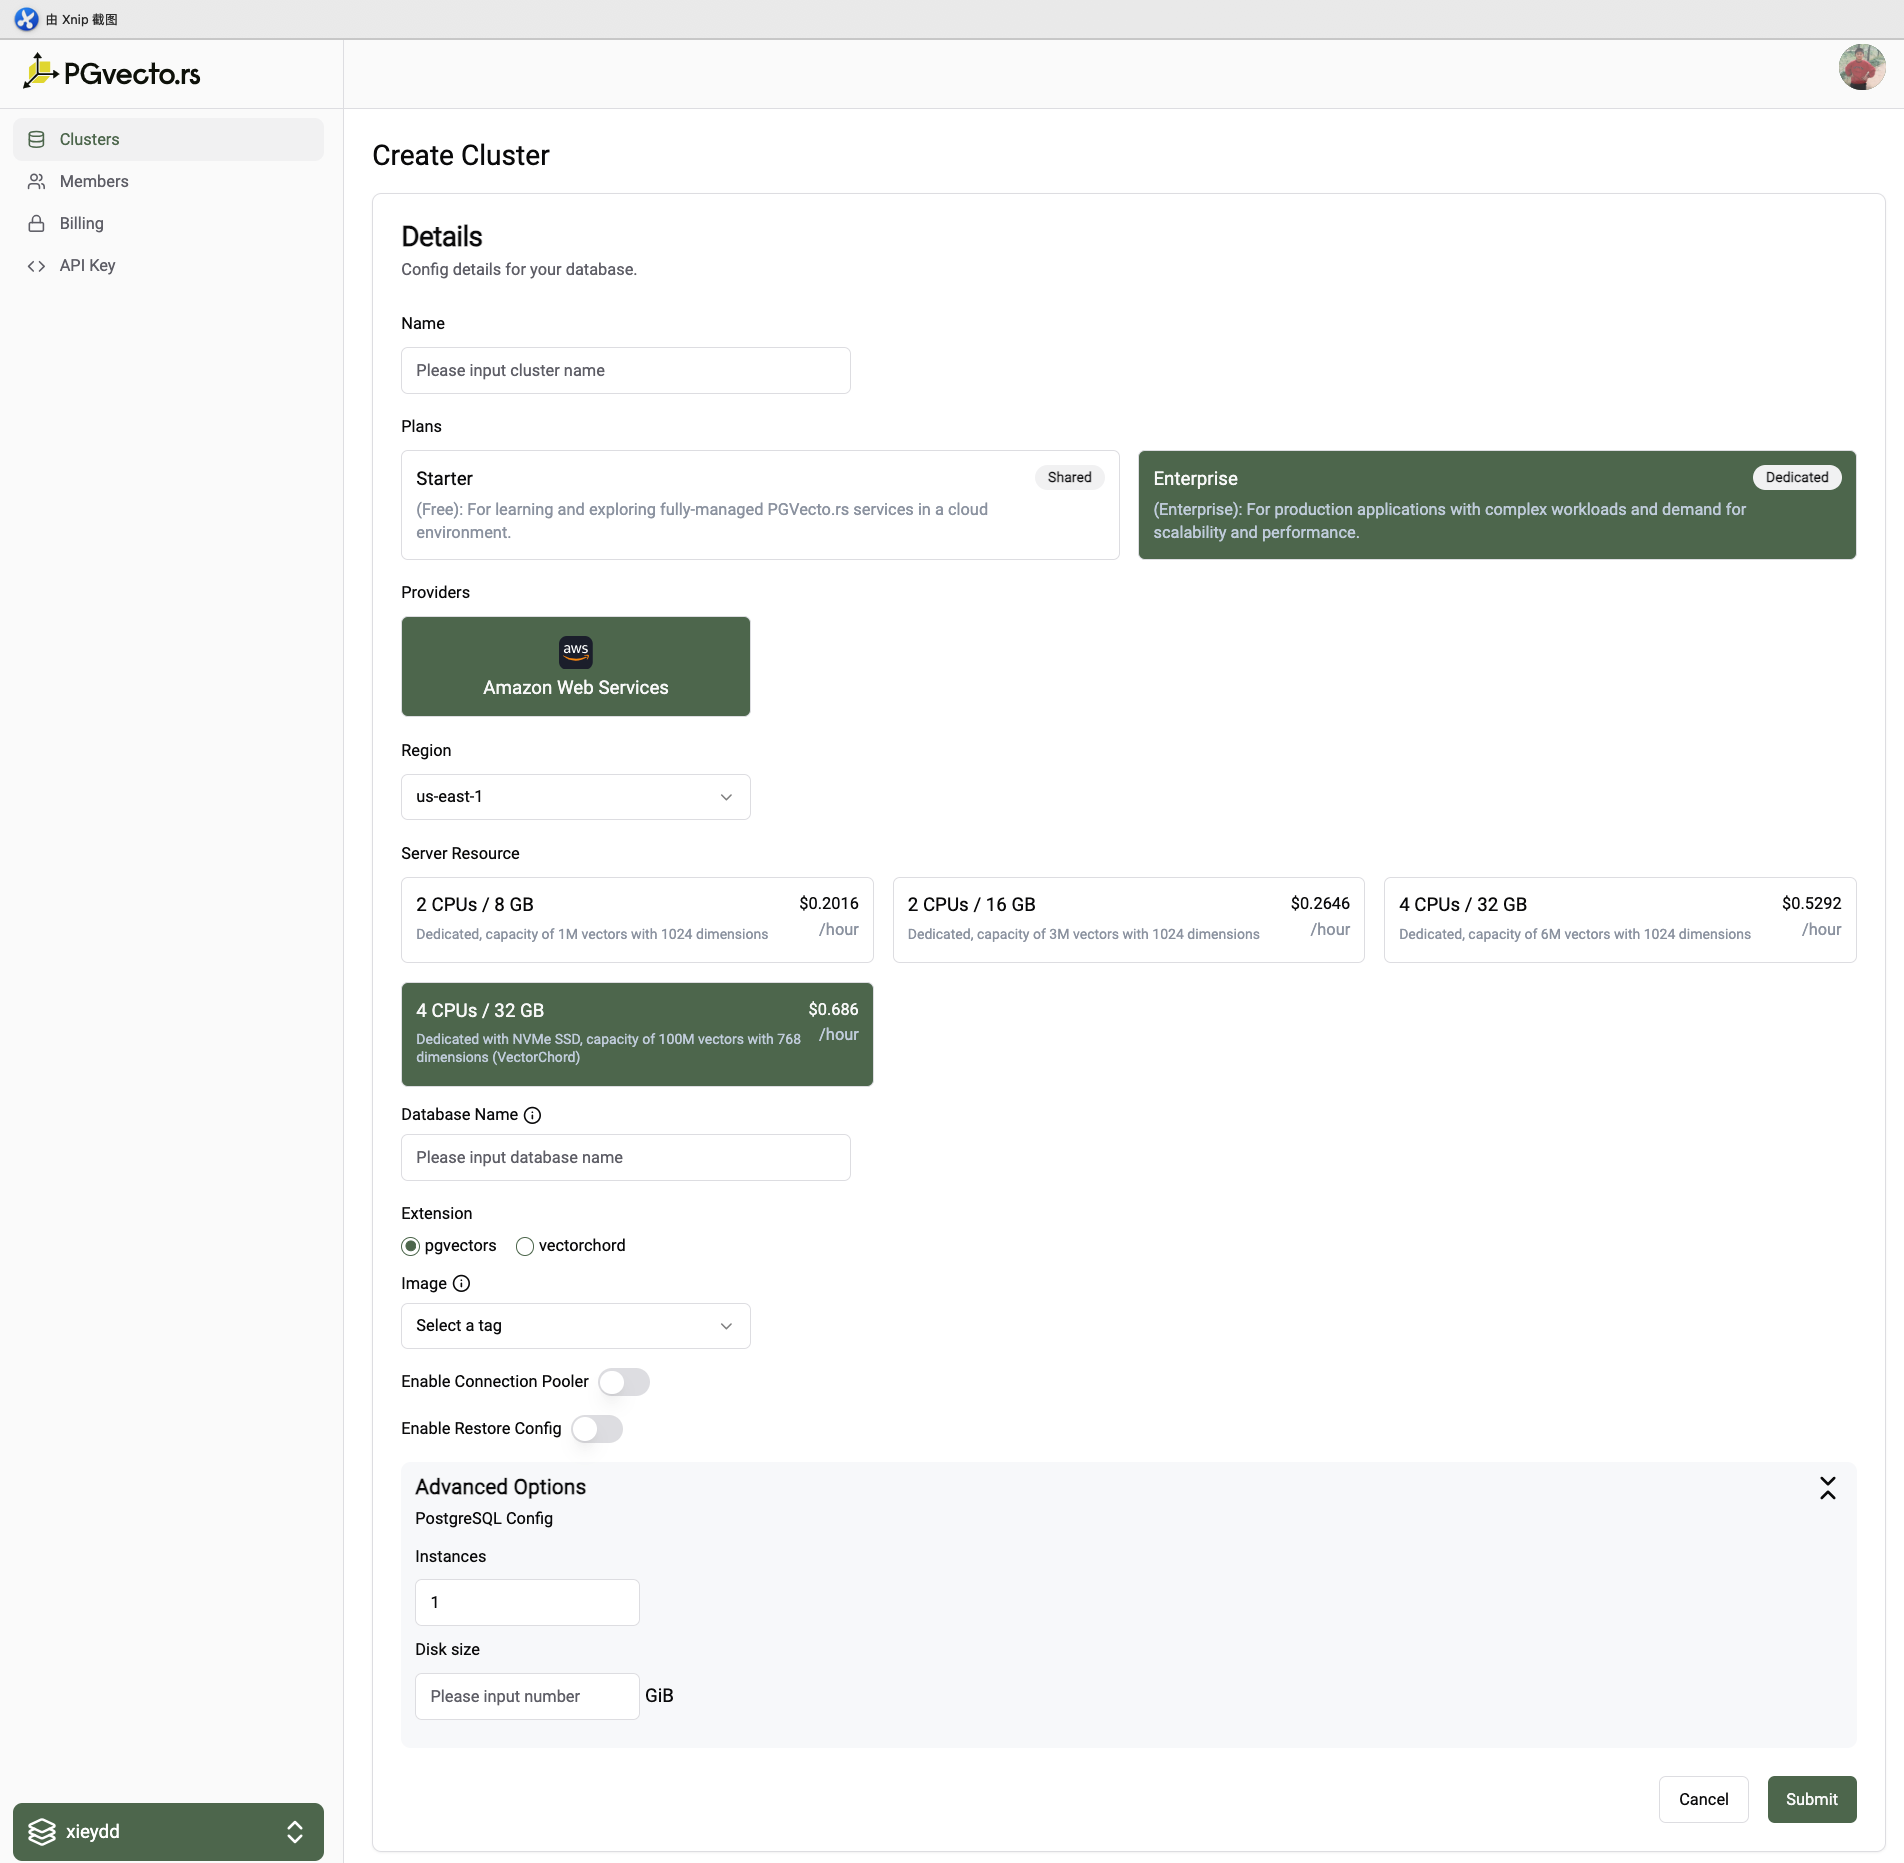The image size is (1904, 1863).
Task: Click the PGvecto.rs logo
Action: click(x=111, y=72)
